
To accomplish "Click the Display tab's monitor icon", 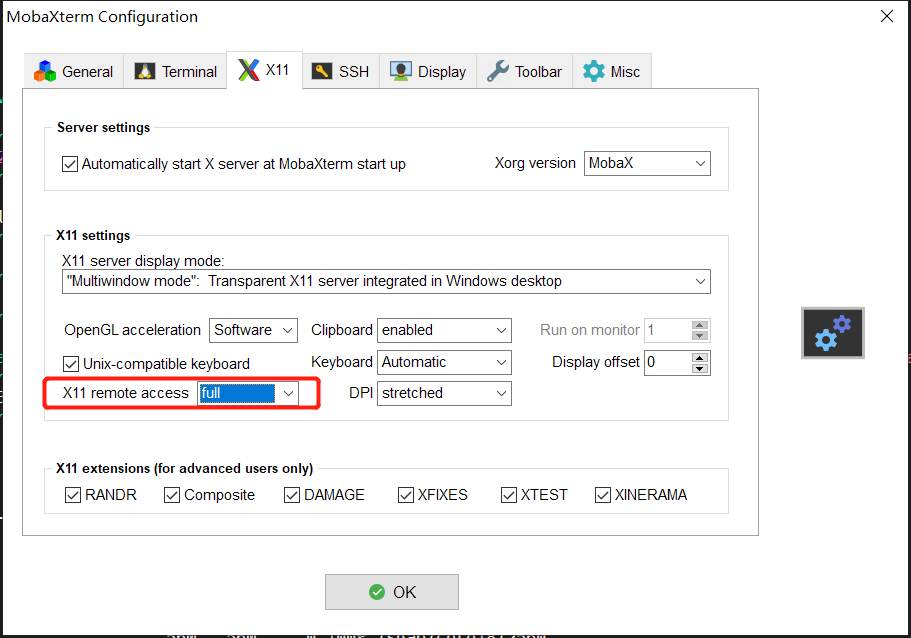I will [399, 71].
